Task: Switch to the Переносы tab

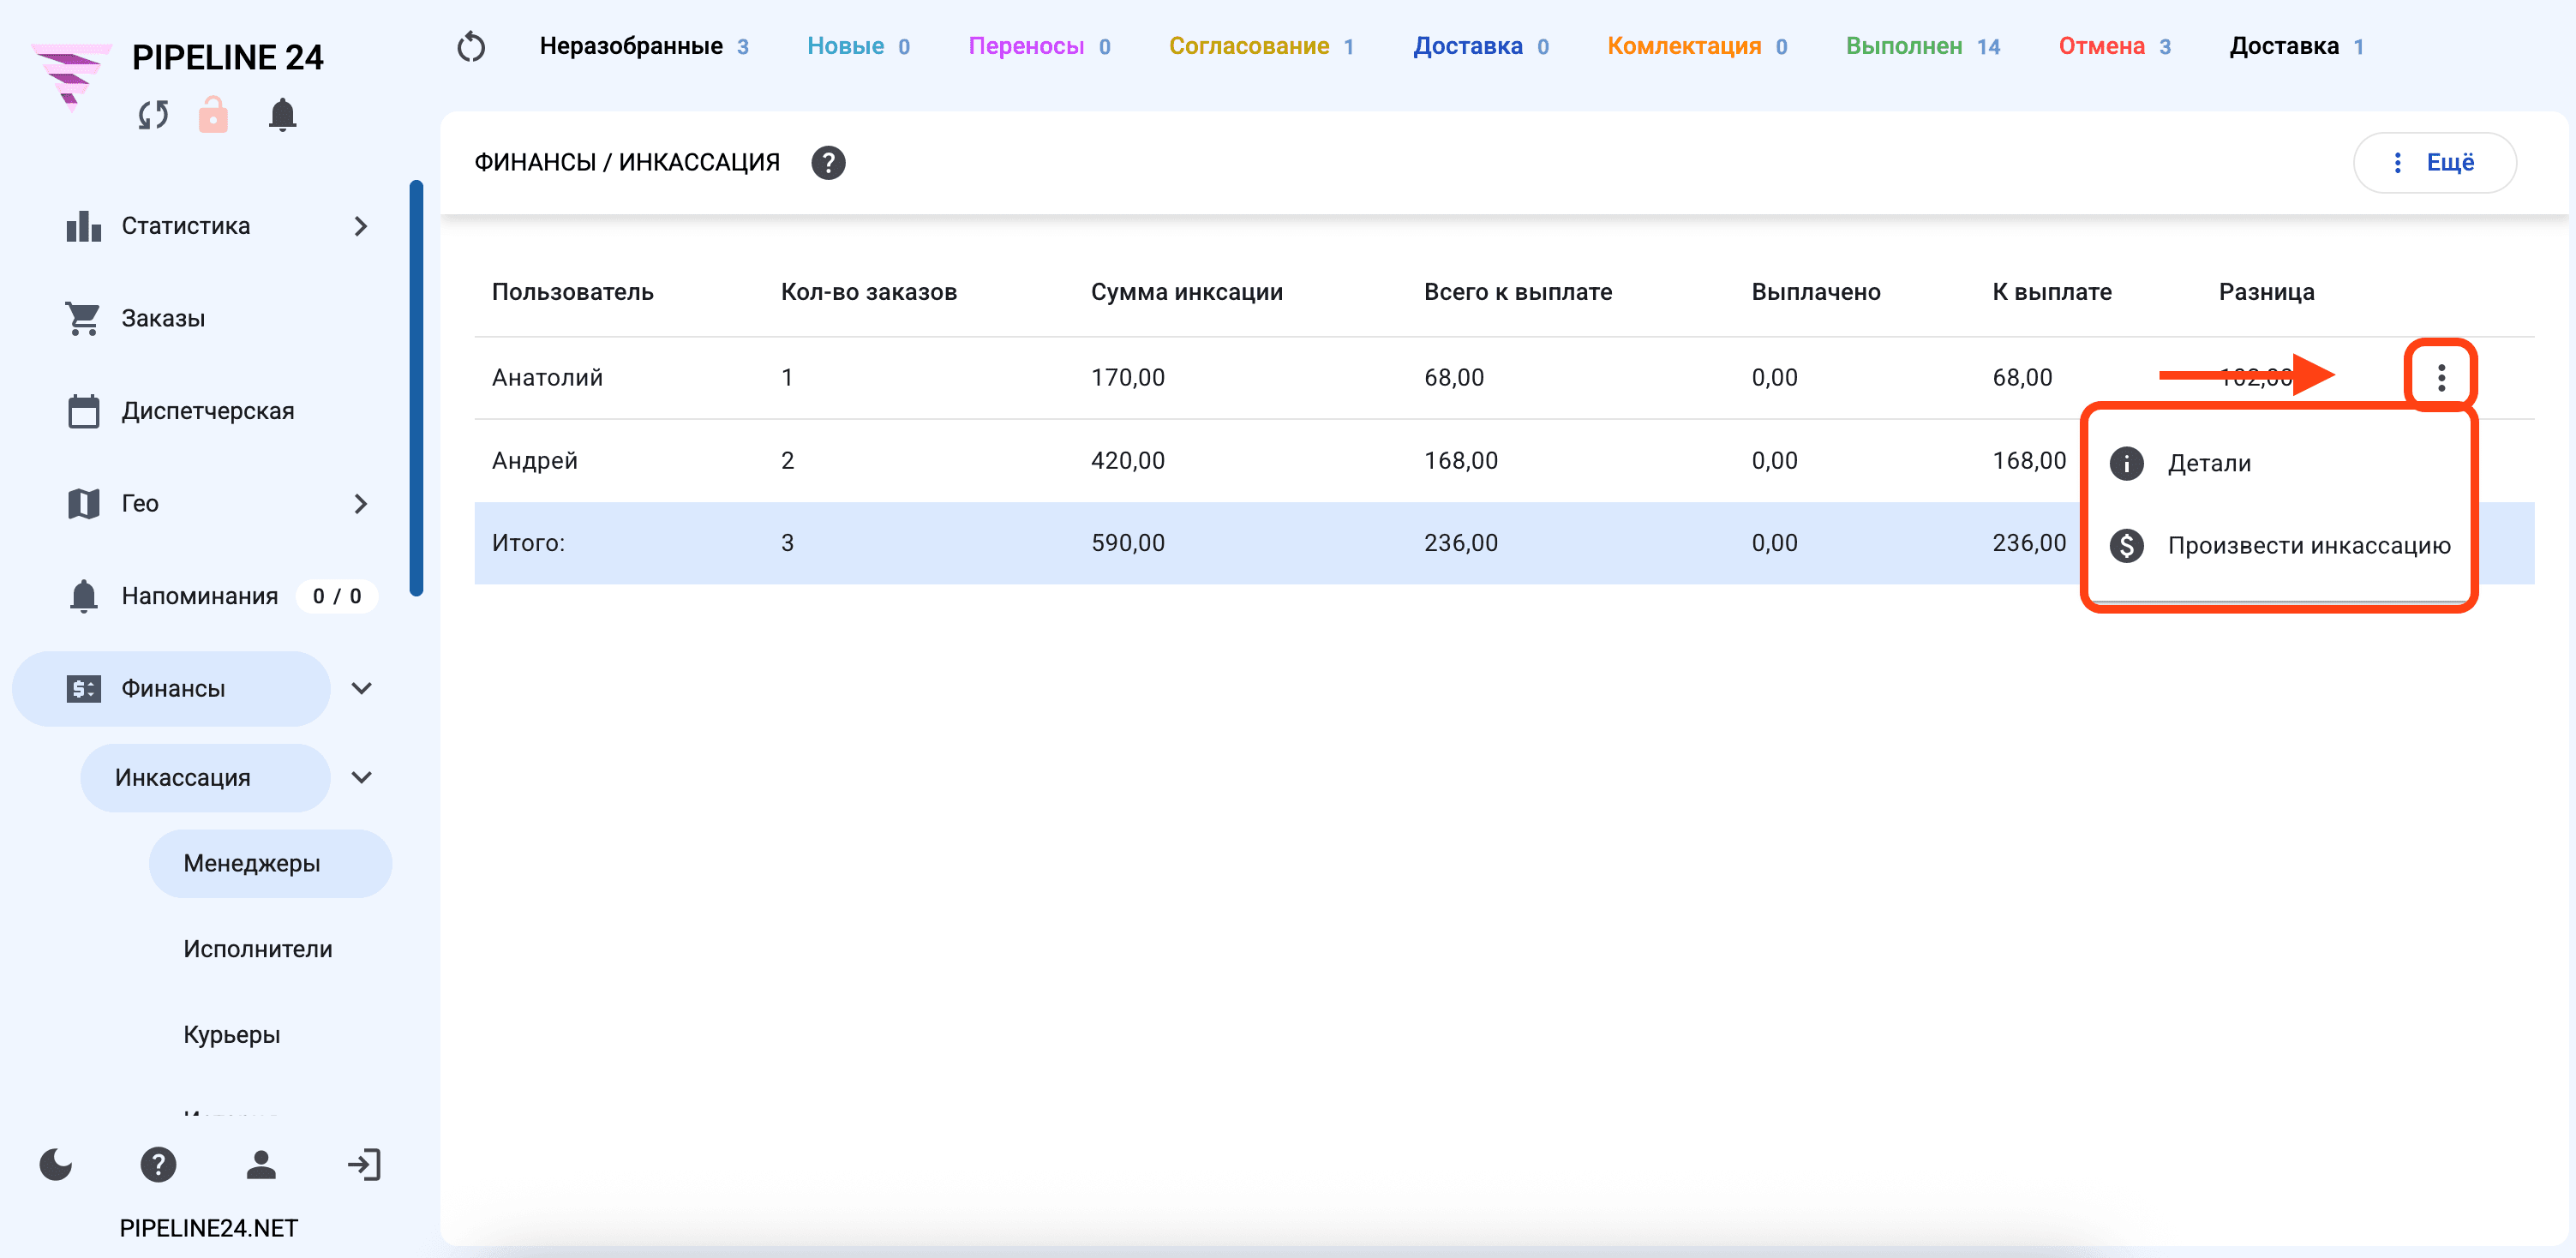Action: [1039, 46]
